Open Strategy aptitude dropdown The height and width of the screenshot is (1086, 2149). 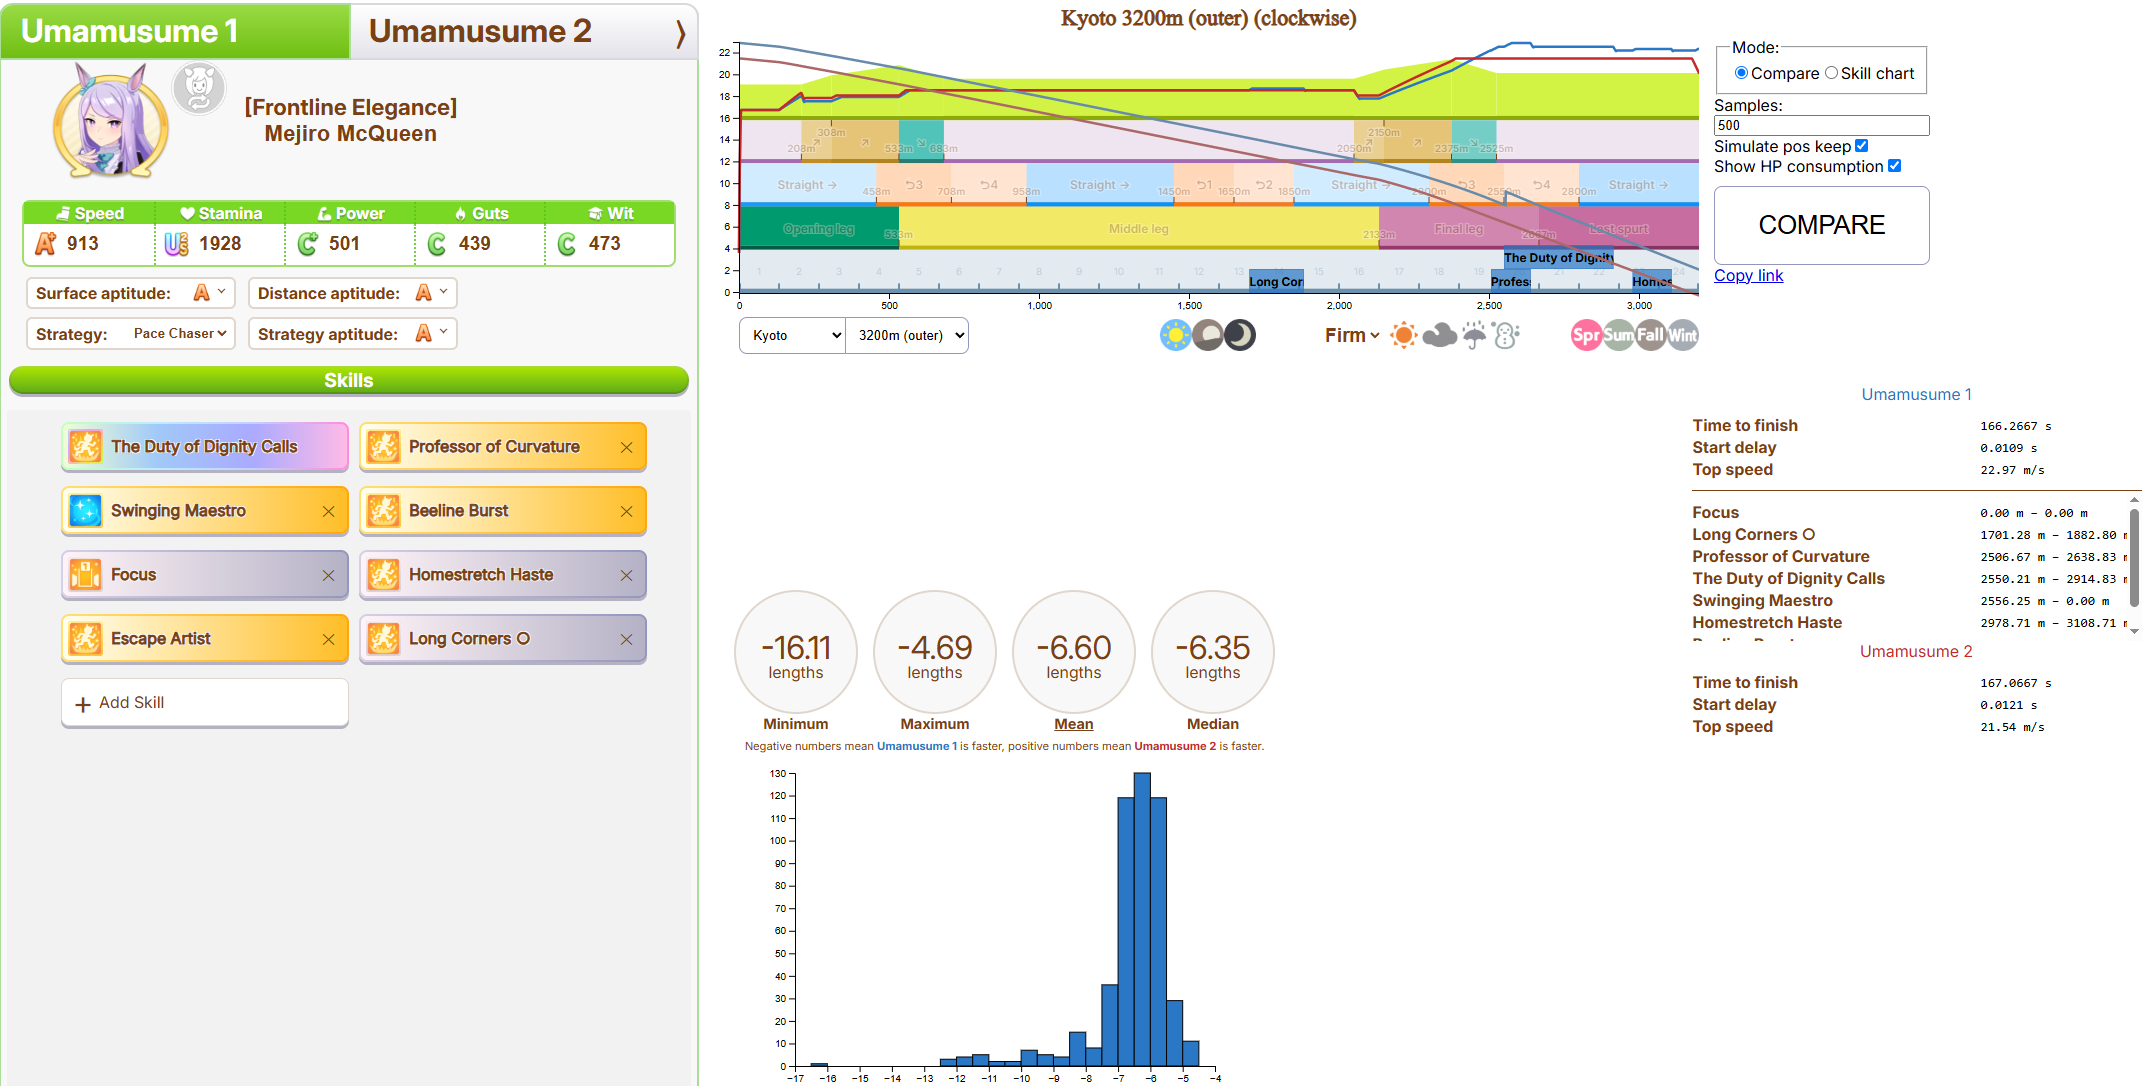click(433, 334)
